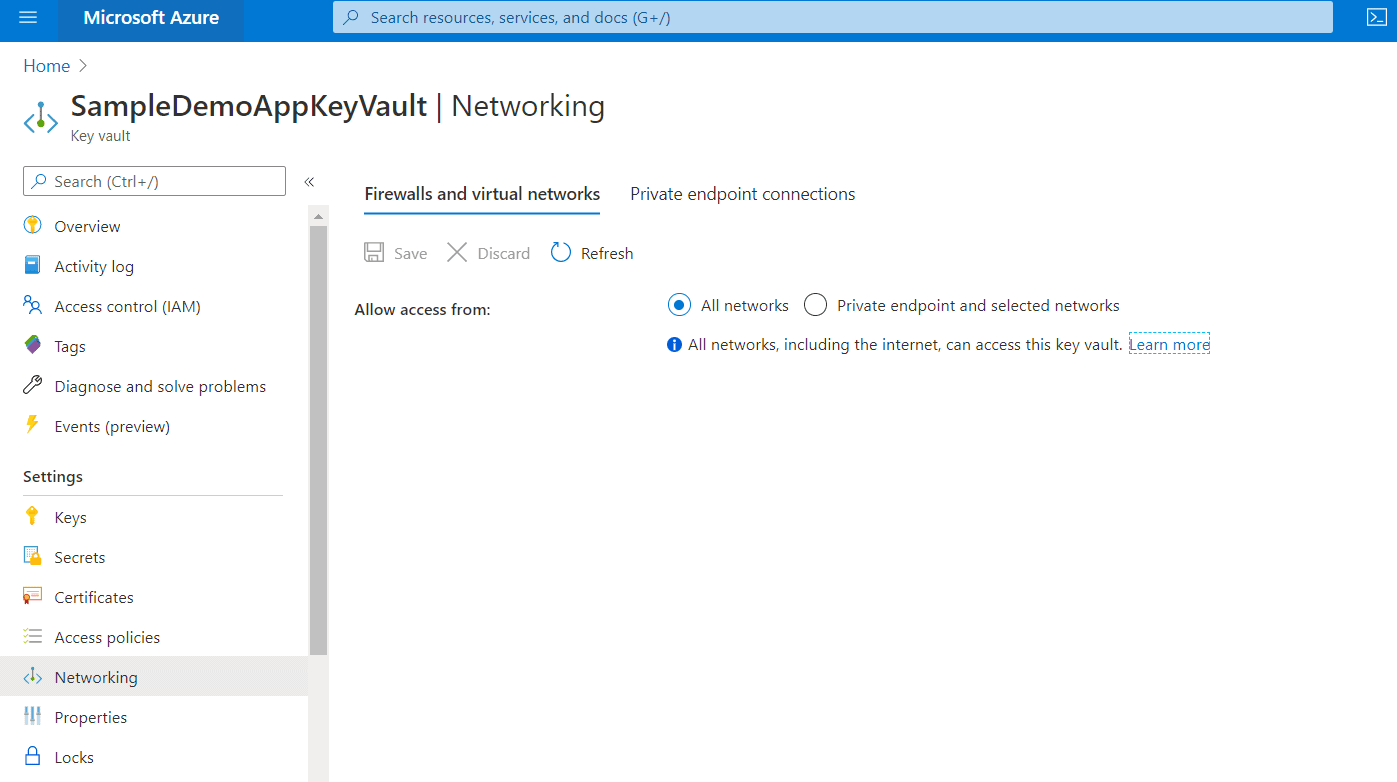Click the Refresh circular arrow icon
This screenshot has height=782, width=1397.
coord(561,253)
